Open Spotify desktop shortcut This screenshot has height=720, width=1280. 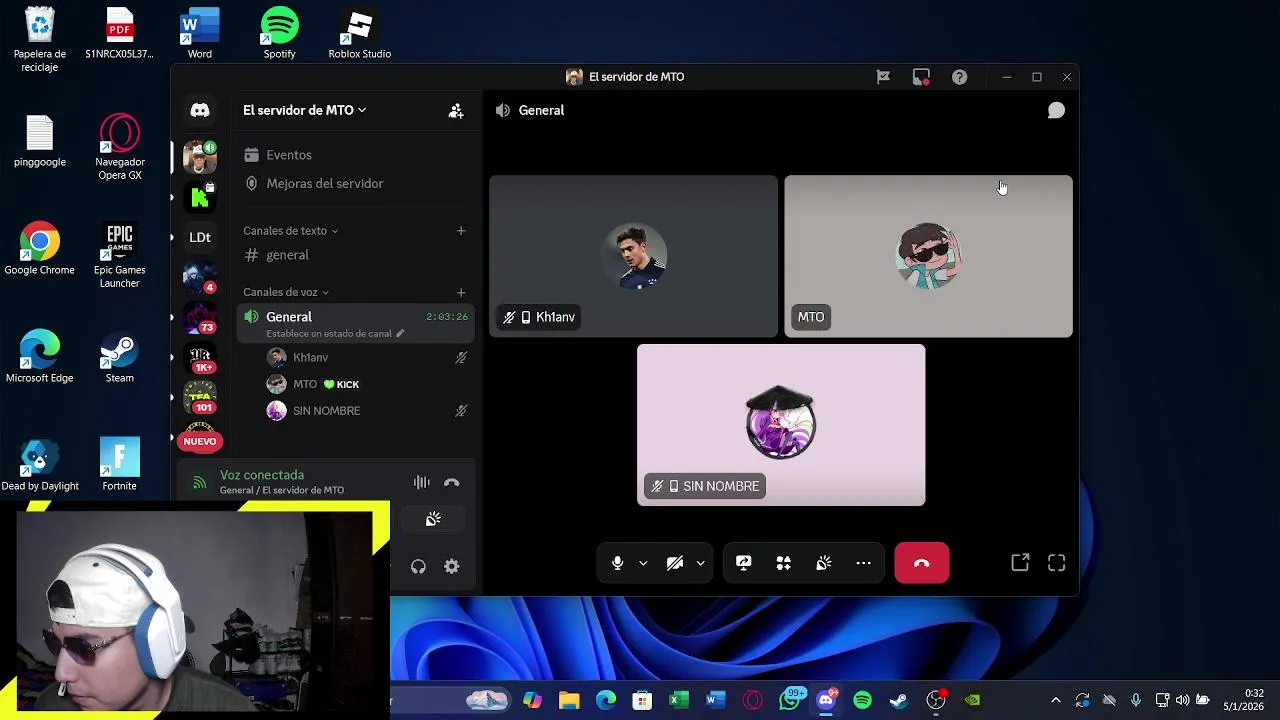point(280,34)
